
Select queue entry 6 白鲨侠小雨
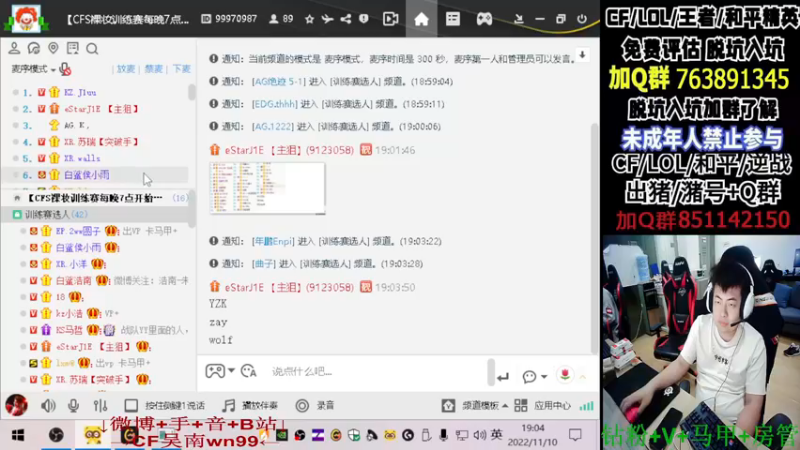pyautogui.click(x=94, y=174)
